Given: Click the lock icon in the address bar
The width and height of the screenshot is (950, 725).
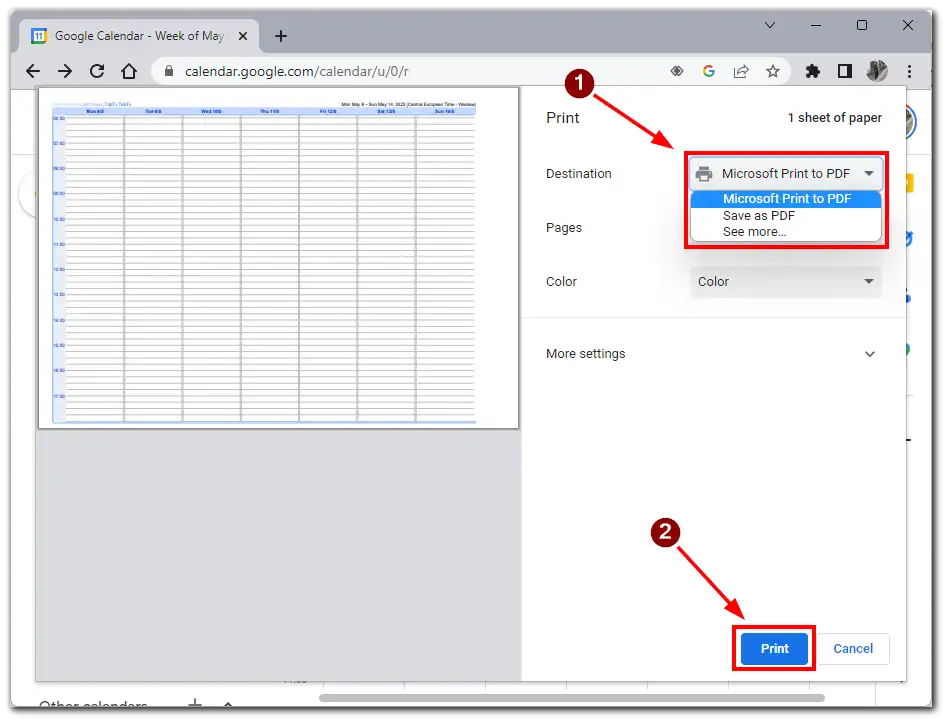Looking at the screenshot, I should click(170, 71).
